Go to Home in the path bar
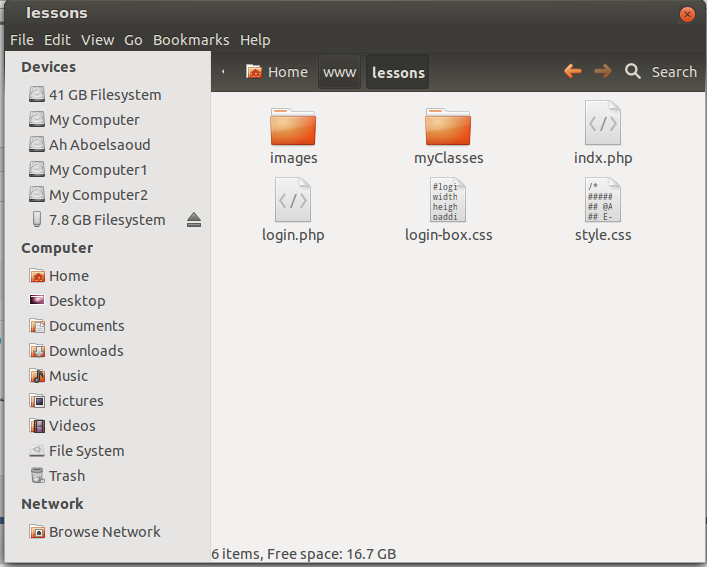This screenshot has height=567, width=707. pyautogui.click(x=277, y=72)
